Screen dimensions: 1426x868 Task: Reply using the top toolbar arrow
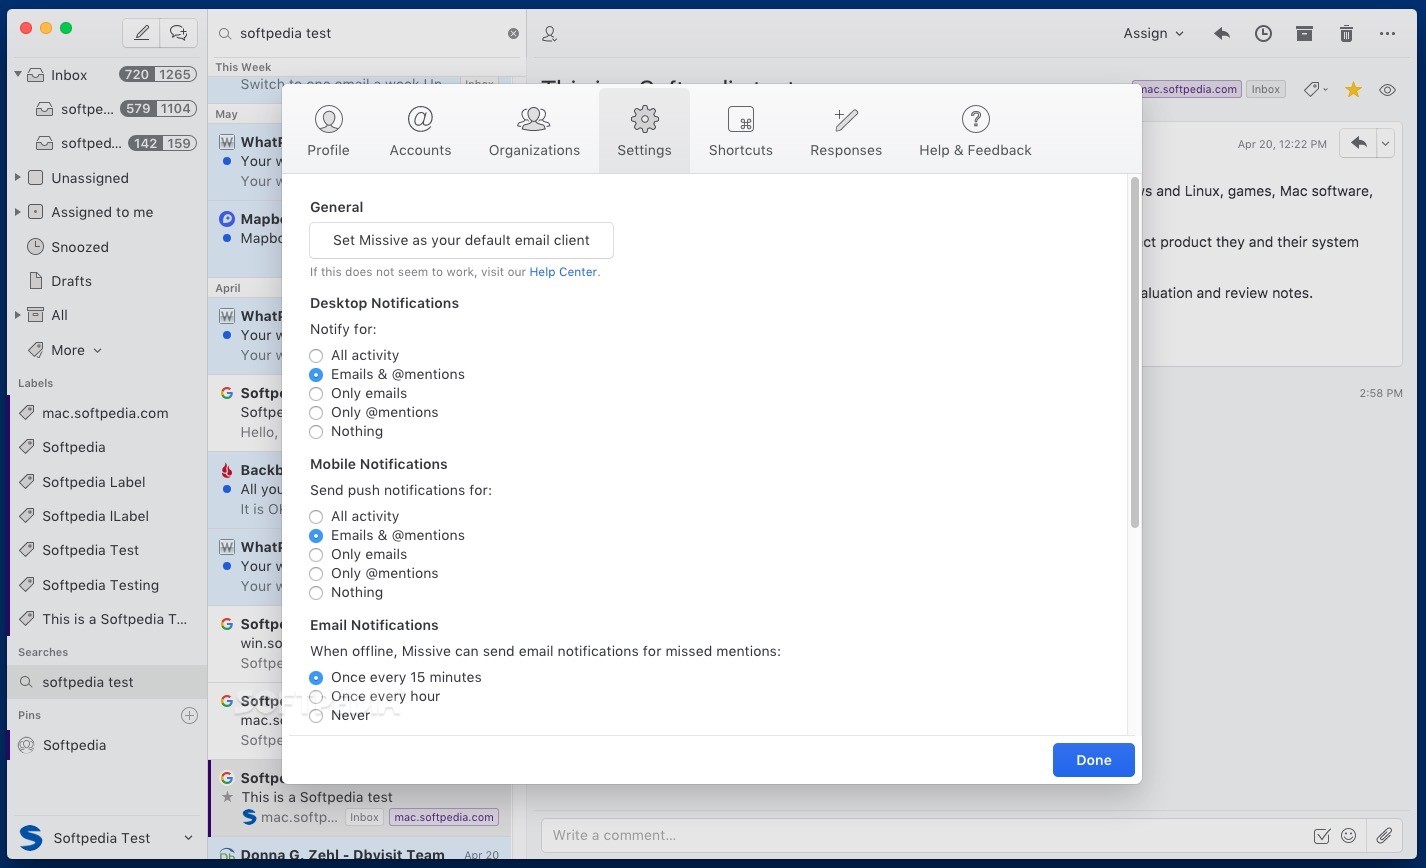point(1221,33)
